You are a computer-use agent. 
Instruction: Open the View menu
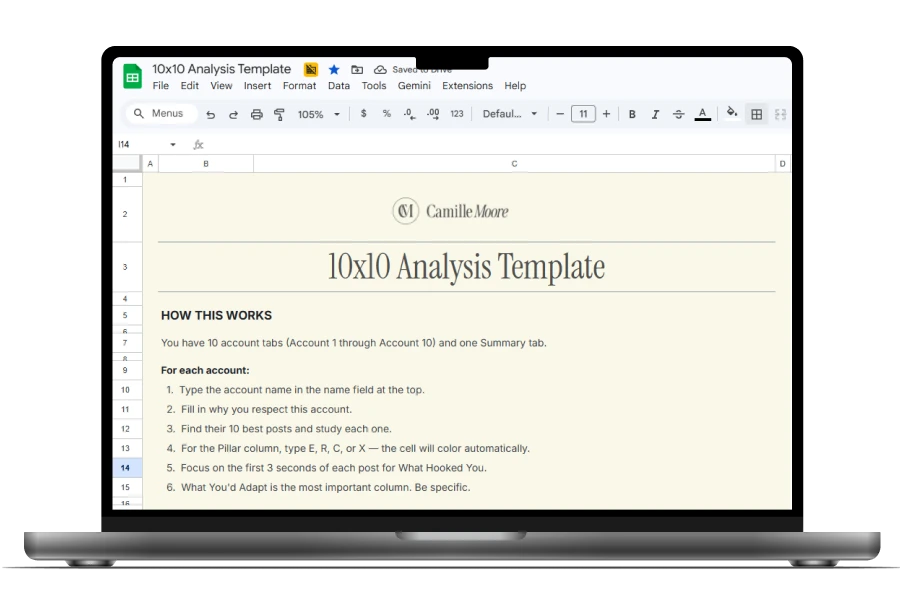221,86
